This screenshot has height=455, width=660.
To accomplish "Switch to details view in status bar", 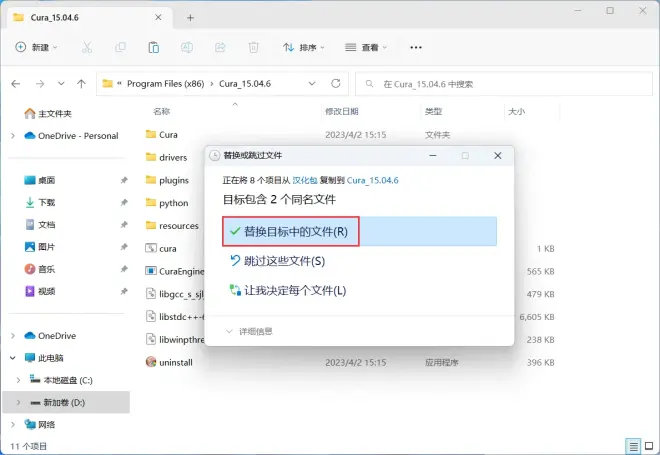I will [x=633, y=446].
